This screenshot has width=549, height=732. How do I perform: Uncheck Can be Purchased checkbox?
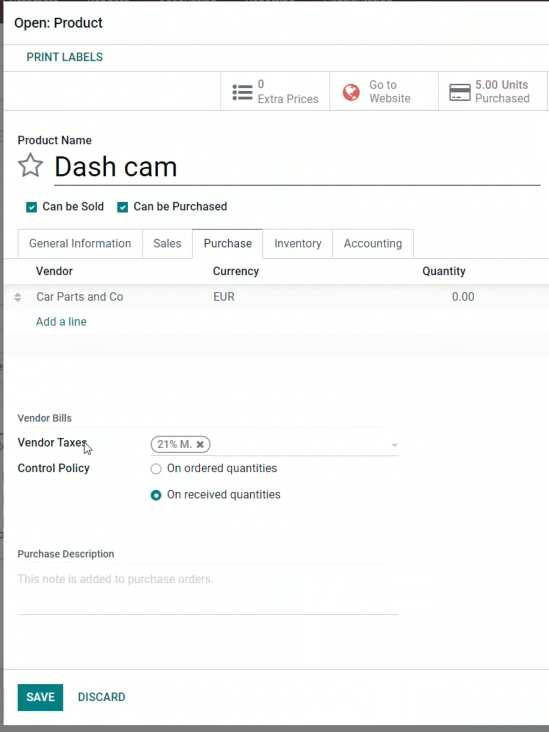tap(122, 207)
